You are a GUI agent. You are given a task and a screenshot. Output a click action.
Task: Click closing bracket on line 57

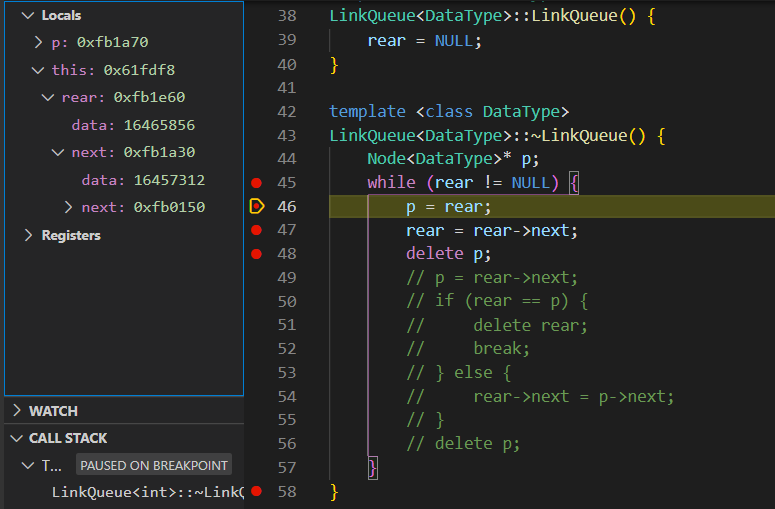pyautogui.click(x=373, y=467)
